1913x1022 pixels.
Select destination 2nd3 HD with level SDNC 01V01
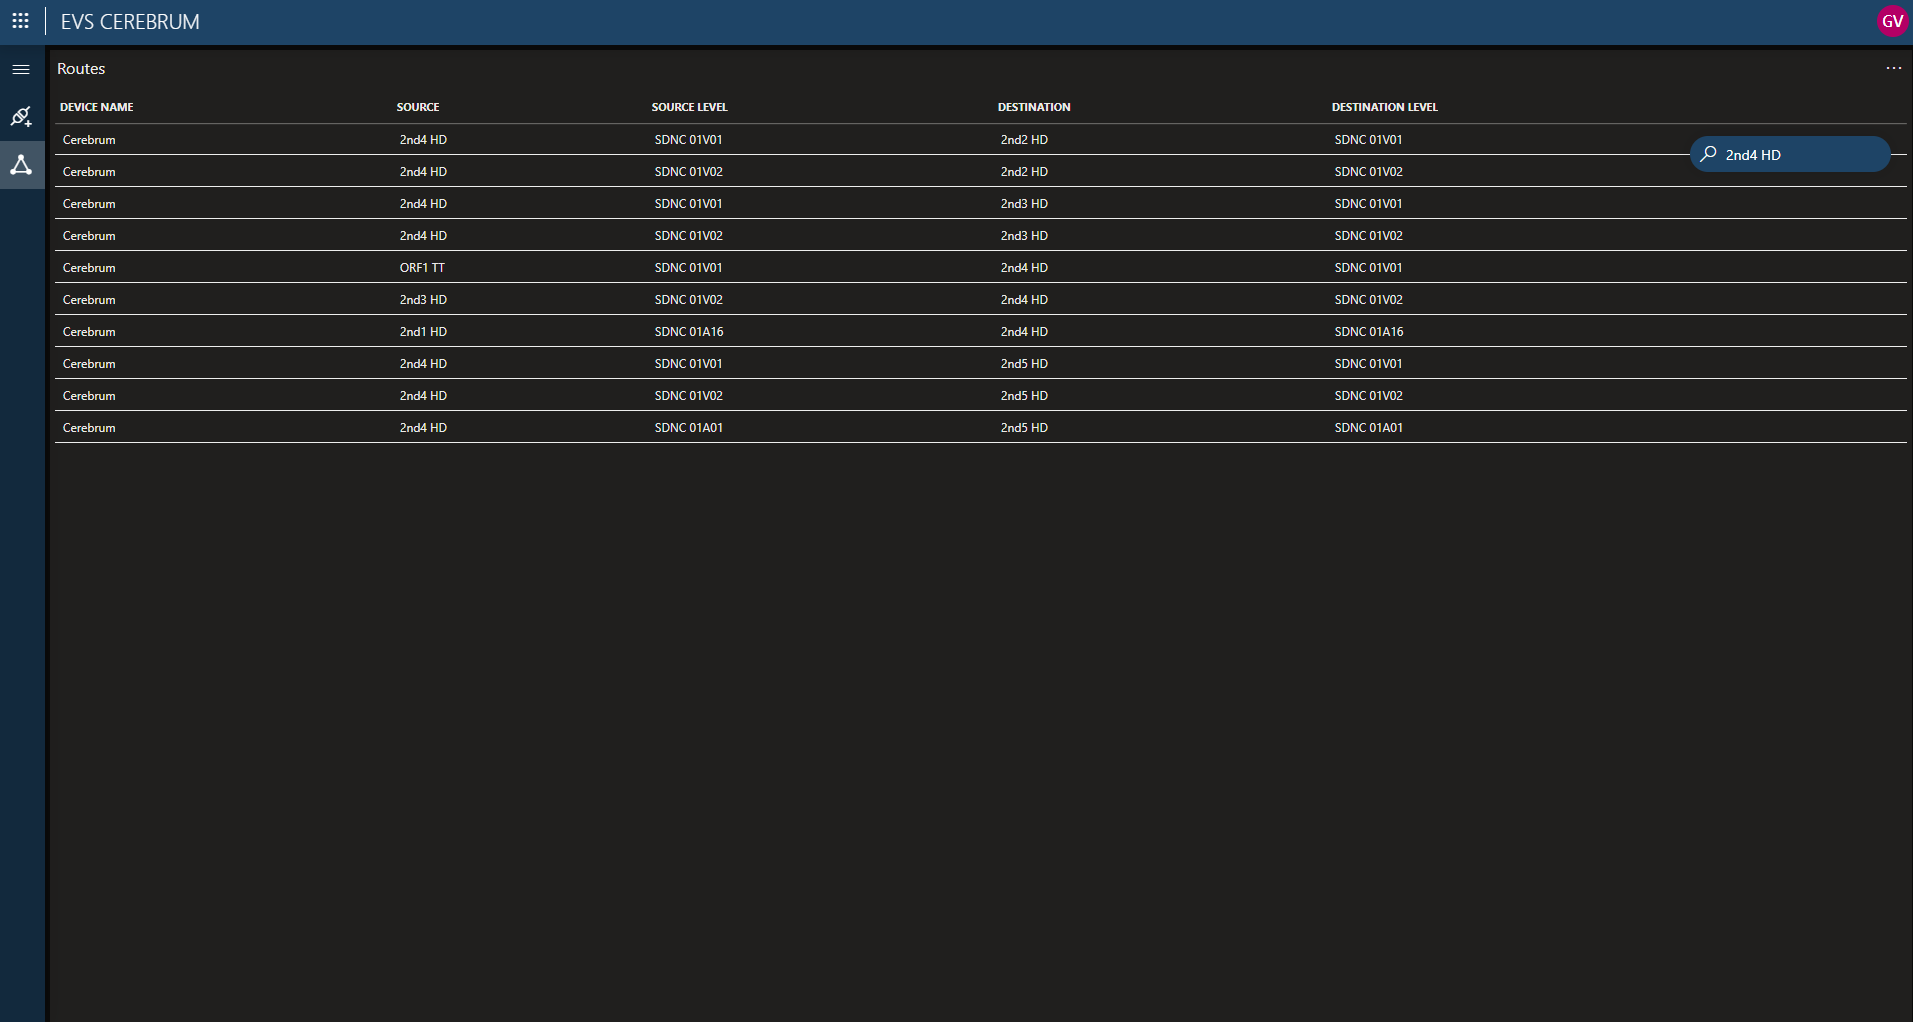click(1024, 204)
